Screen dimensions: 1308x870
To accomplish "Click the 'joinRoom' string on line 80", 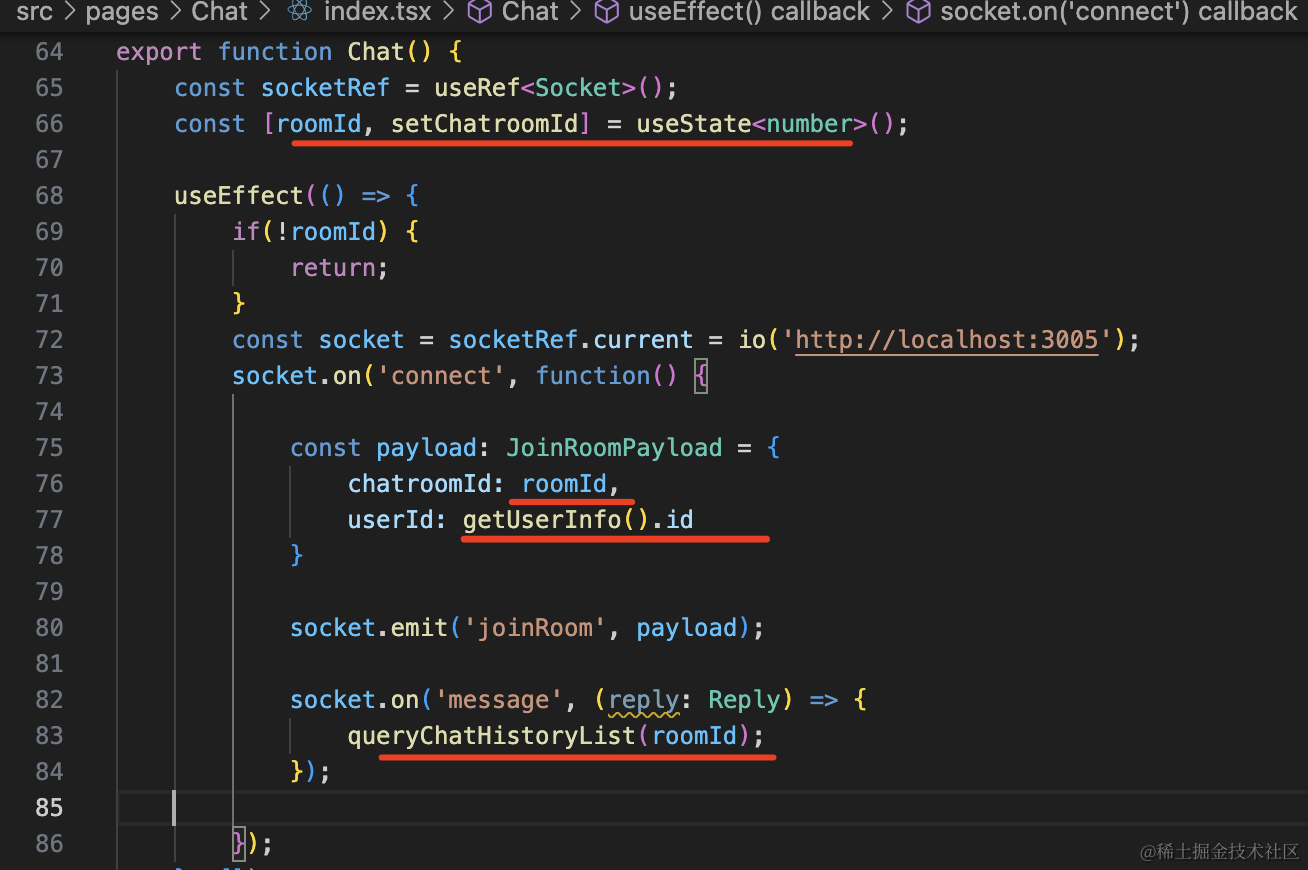I will [x=537, y=628].
